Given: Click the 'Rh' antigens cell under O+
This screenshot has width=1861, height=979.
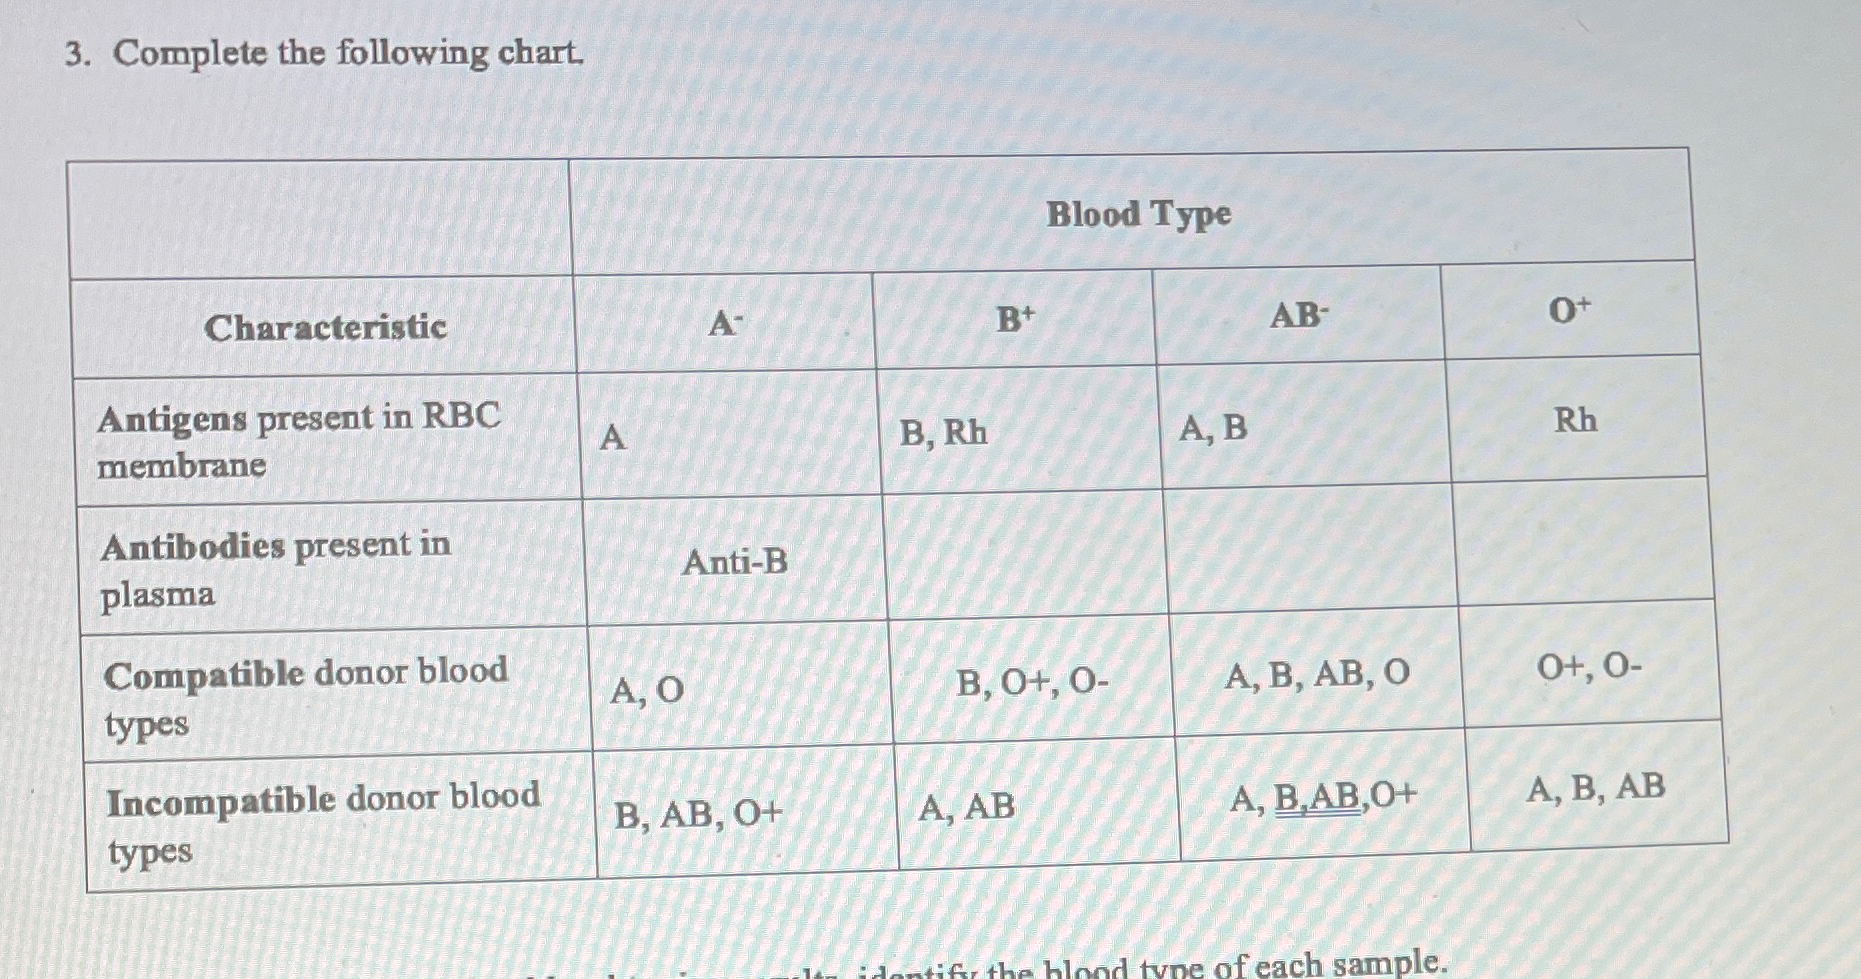Looking at the screenshot, I should 1577,418.
